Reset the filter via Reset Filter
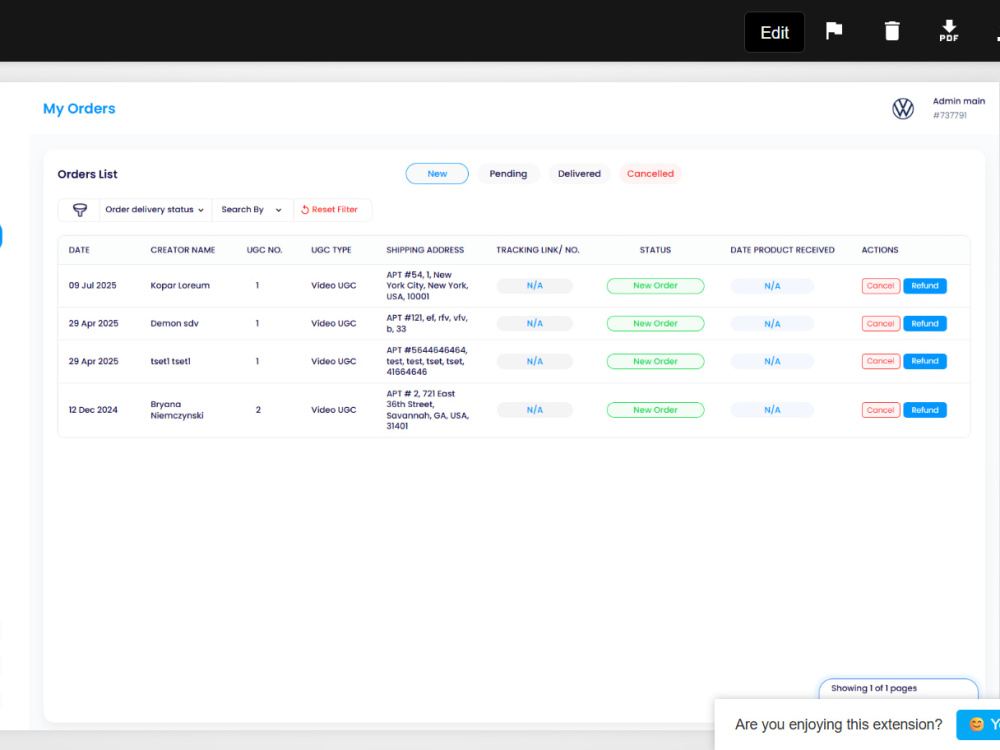 pyautogui.click(x=329, y=210)
